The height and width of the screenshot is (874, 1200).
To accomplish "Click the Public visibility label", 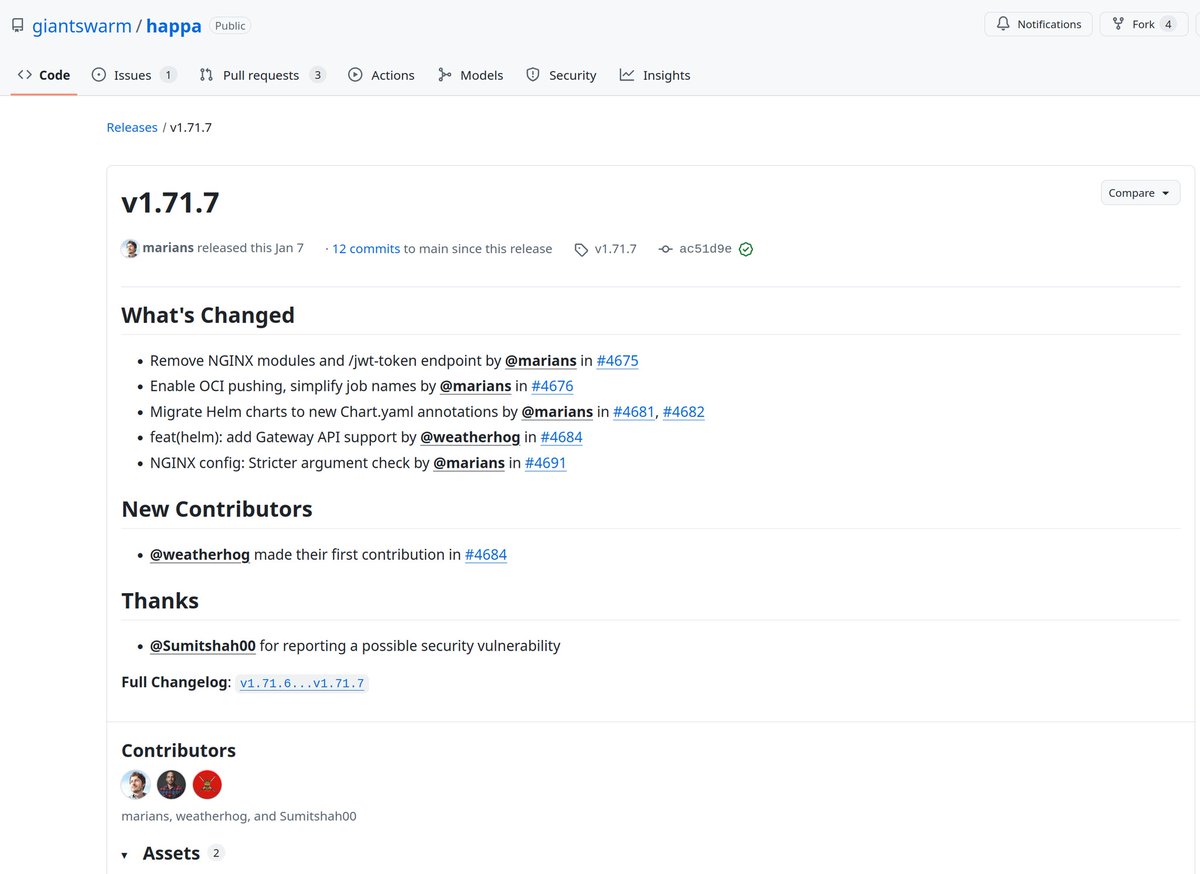I will pos(230,26).
